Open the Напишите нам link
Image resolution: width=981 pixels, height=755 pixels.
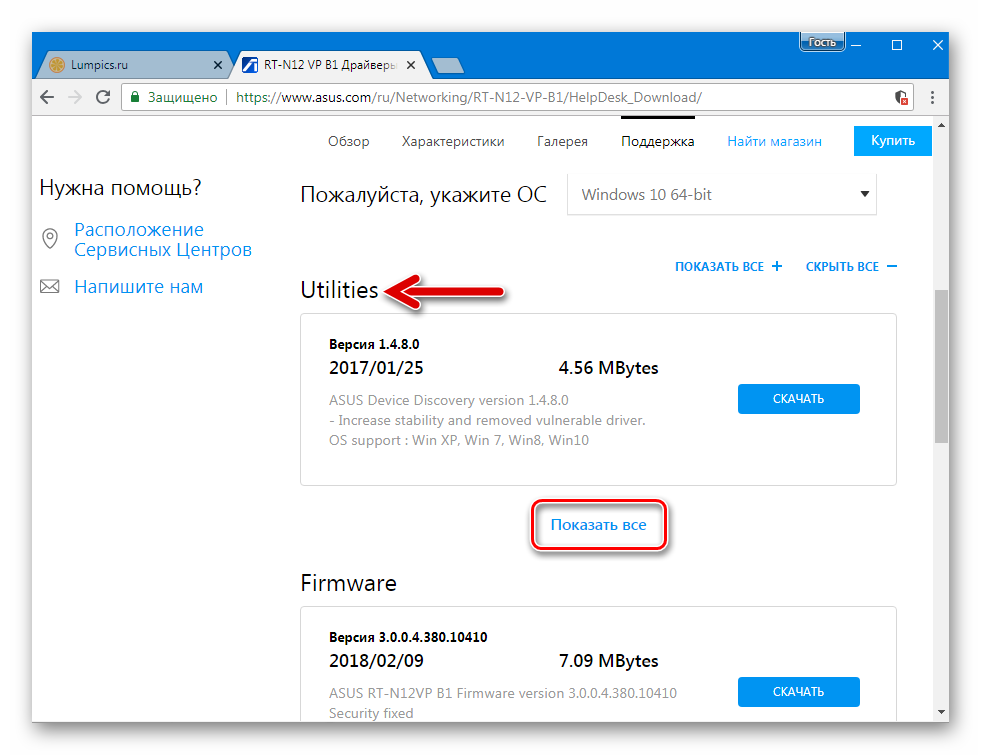[x=138, y=286]
